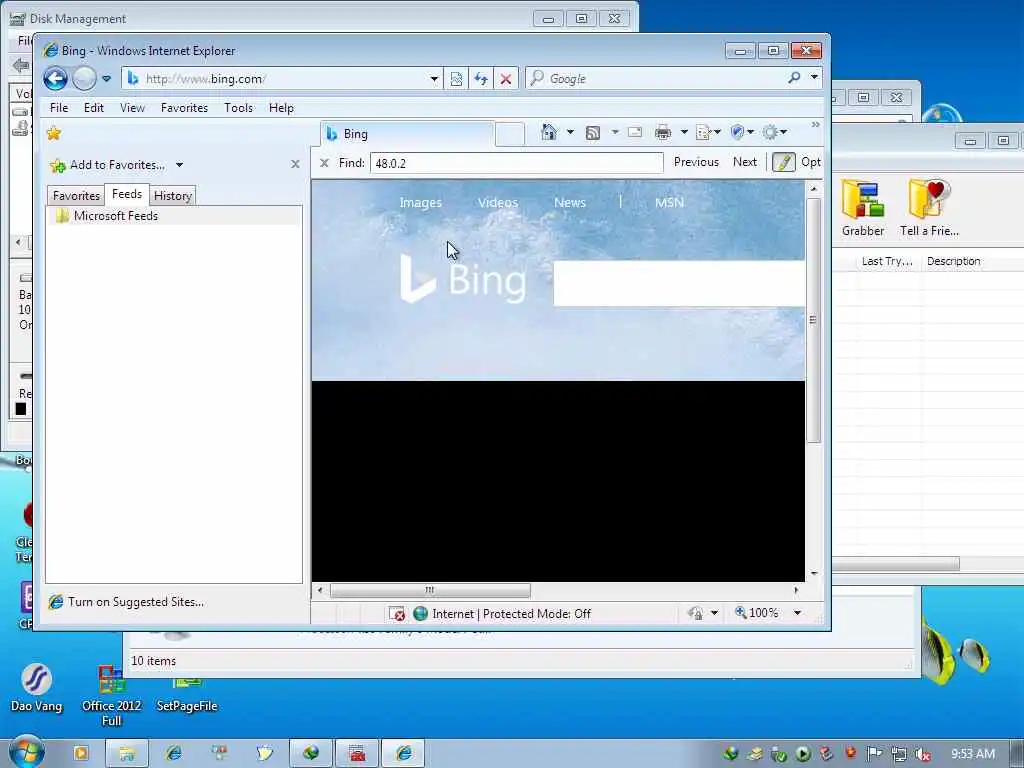Expand the Home button dropdown
This screenshot has height=768, width=1024.
(x=570, y=133)
